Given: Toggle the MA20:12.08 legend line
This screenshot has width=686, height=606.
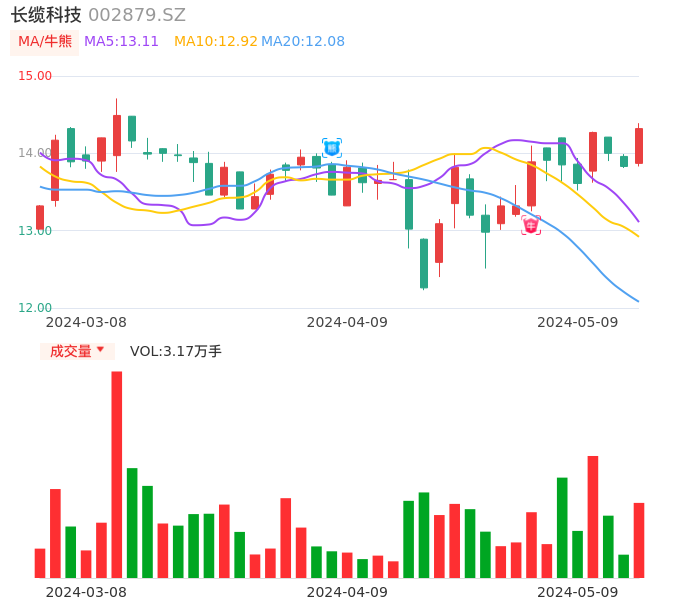Looking at the screenshot, I should (x=303, y=42).
